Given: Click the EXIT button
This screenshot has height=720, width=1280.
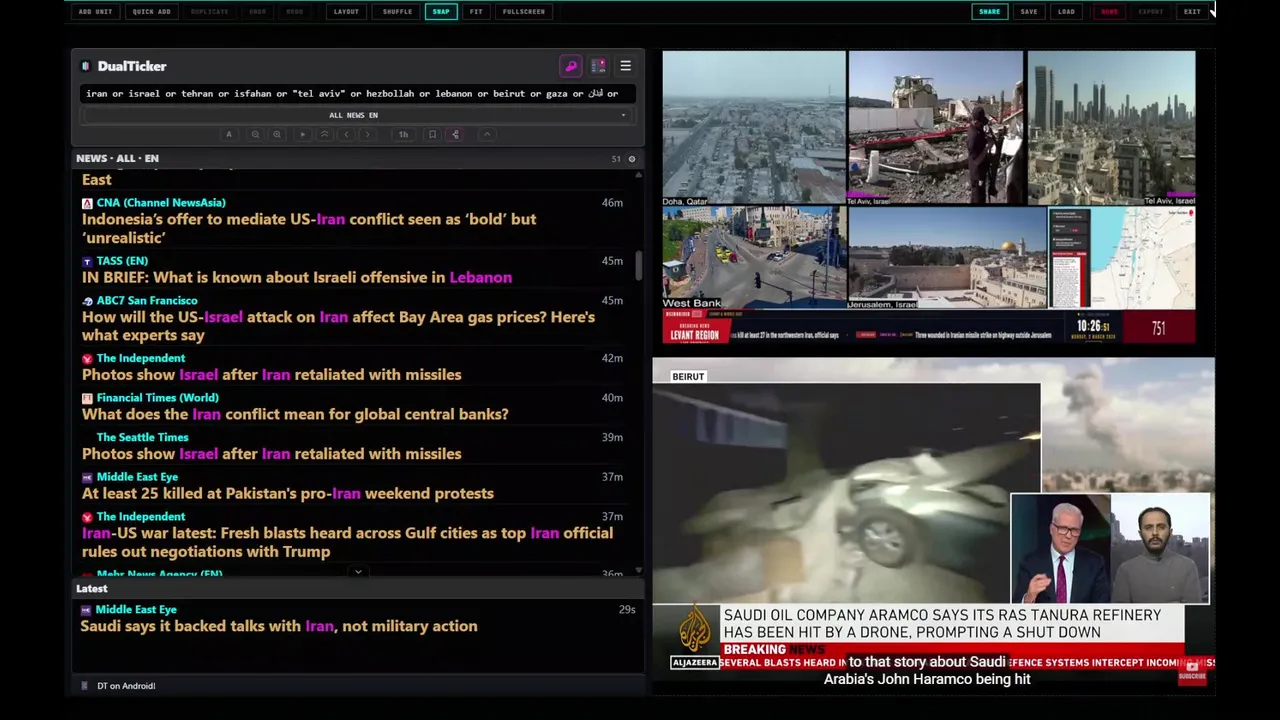Looking at the screenshot, I should coord(1192,12).
